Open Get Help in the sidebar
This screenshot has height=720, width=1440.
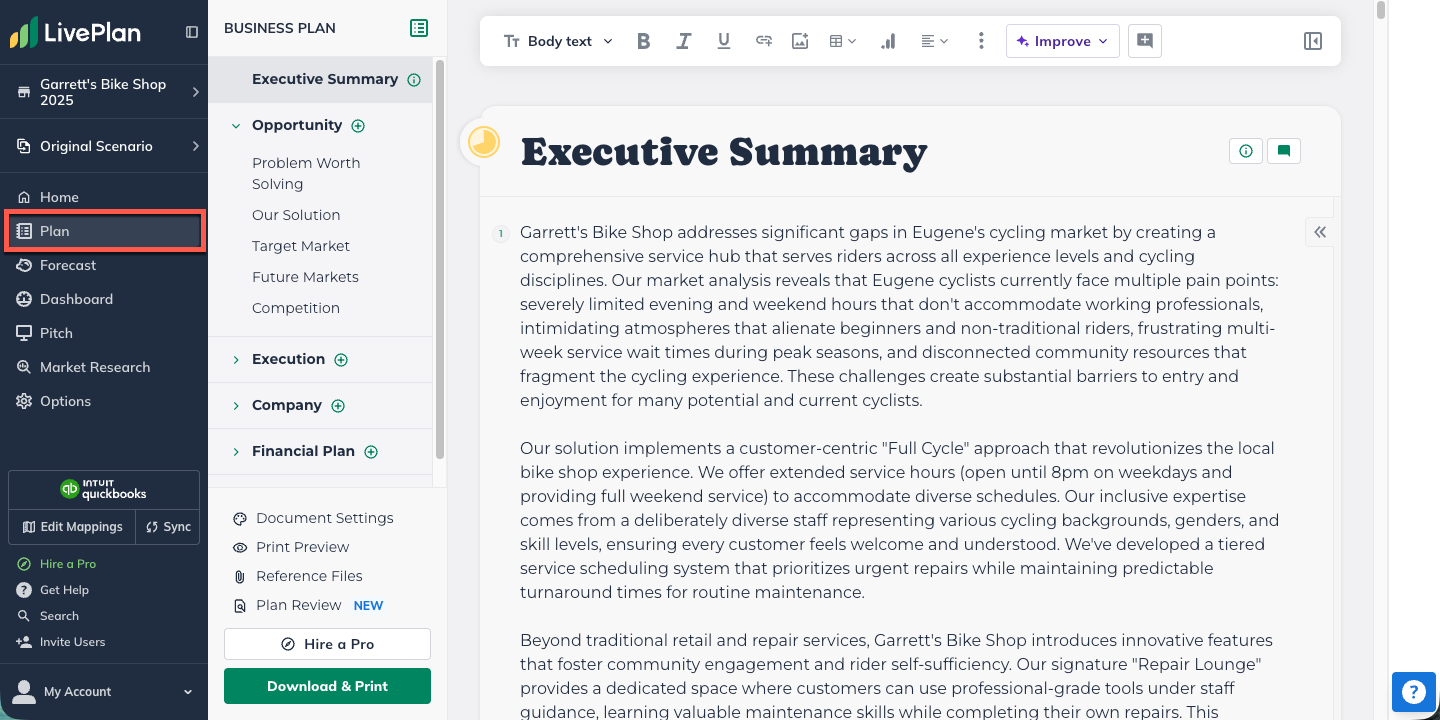point(53,590)
